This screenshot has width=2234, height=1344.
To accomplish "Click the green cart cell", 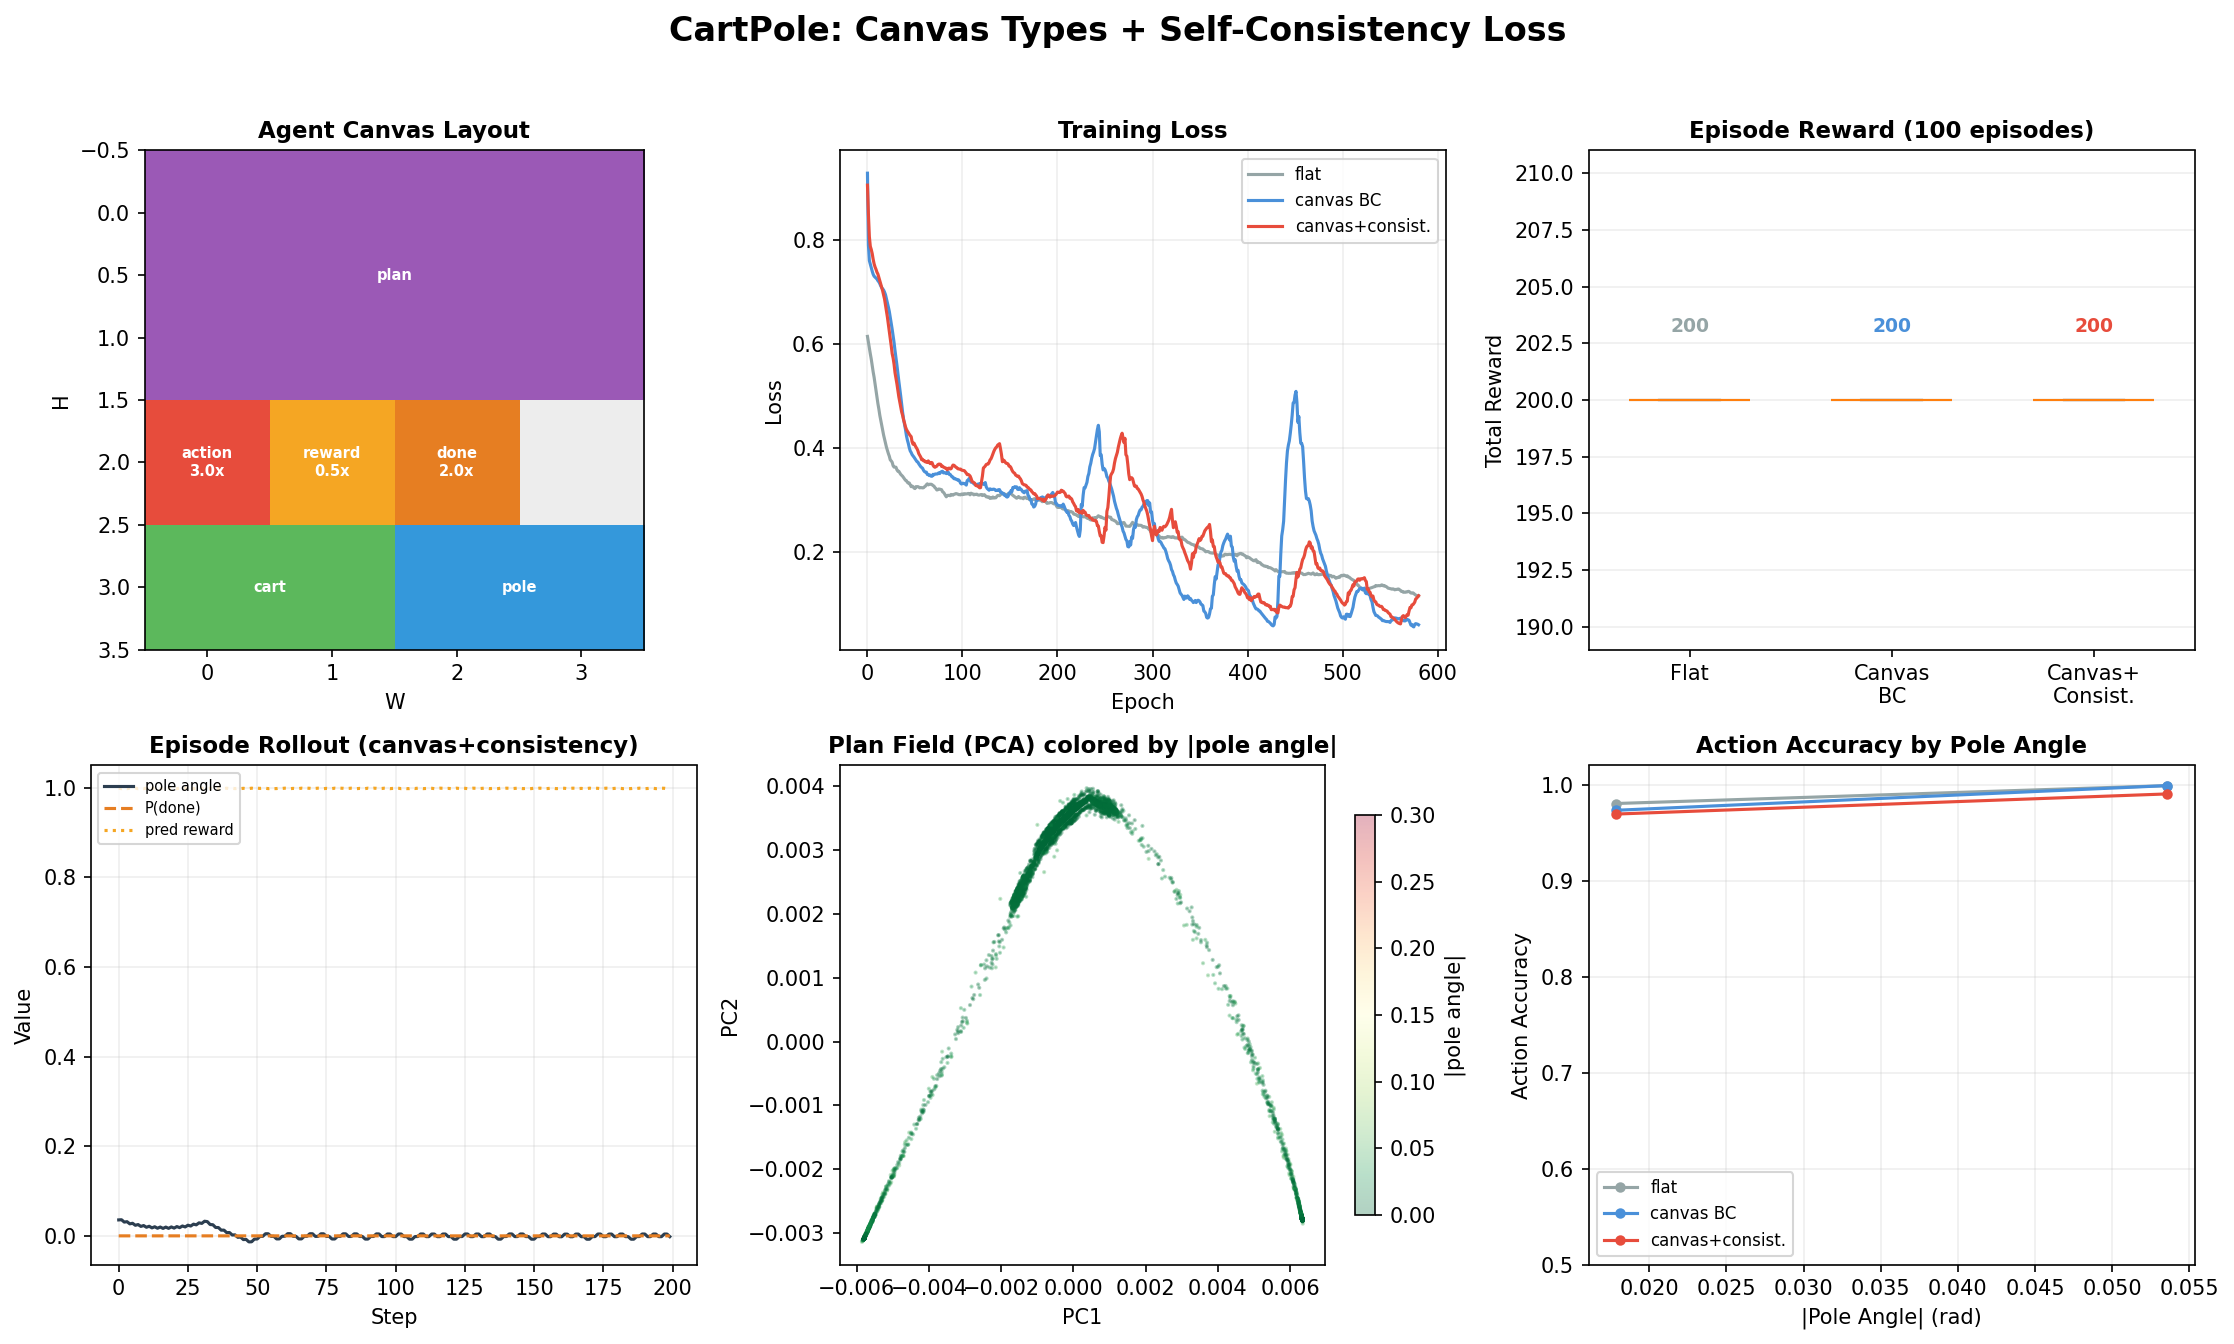I will point(269,587).
